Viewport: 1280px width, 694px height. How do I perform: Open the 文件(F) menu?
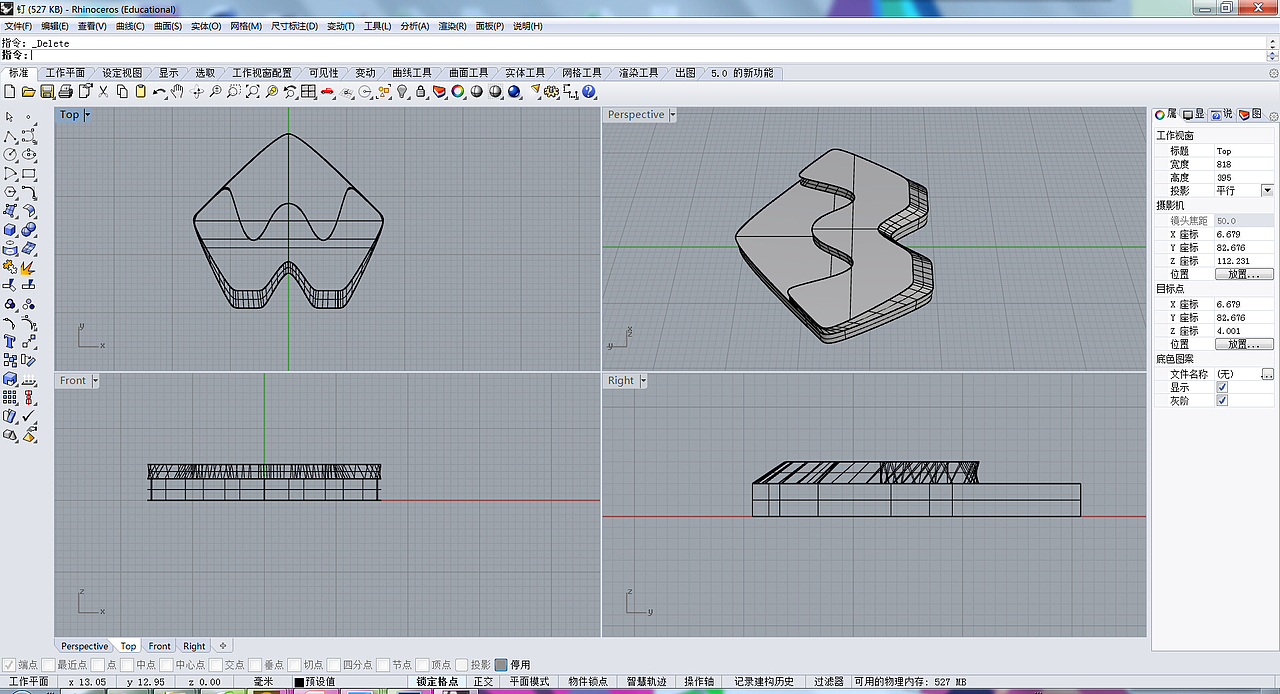tap(18, 26)
